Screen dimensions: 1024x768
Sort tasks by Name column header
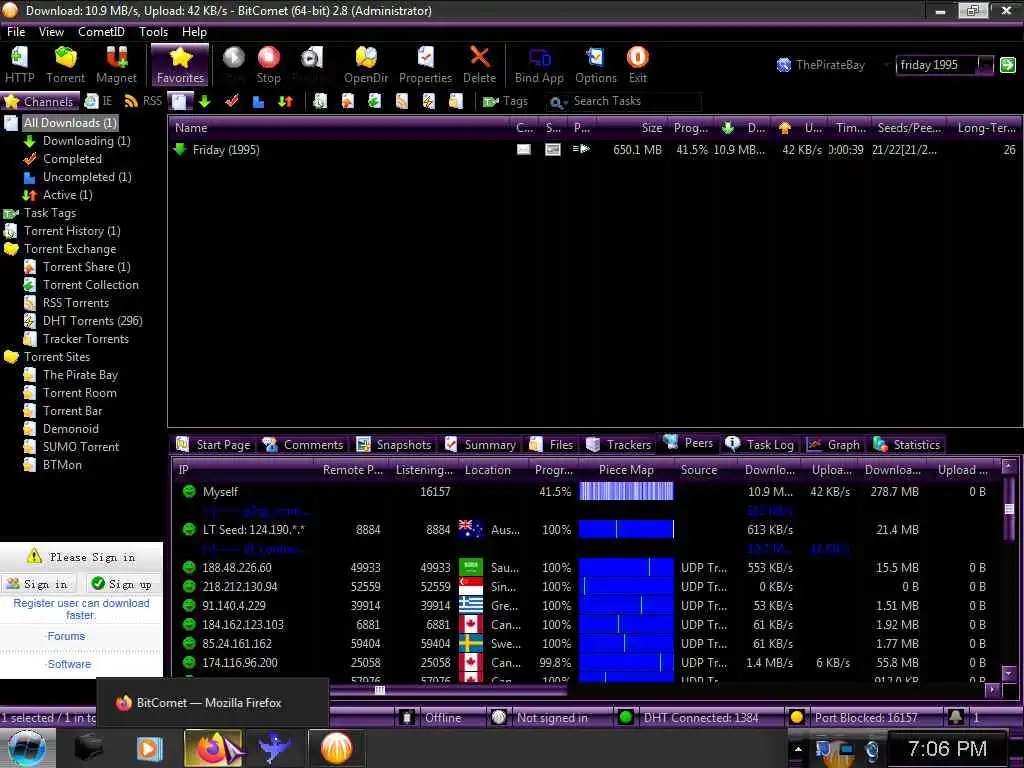(x=340, y=128)
